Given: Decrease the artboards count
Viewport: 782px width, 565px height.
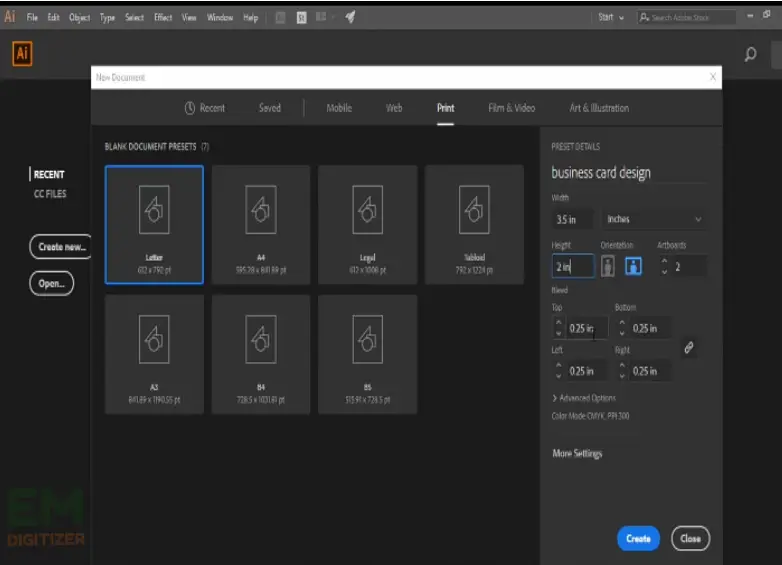Looking at the screenshot, I should click(664, 272).
